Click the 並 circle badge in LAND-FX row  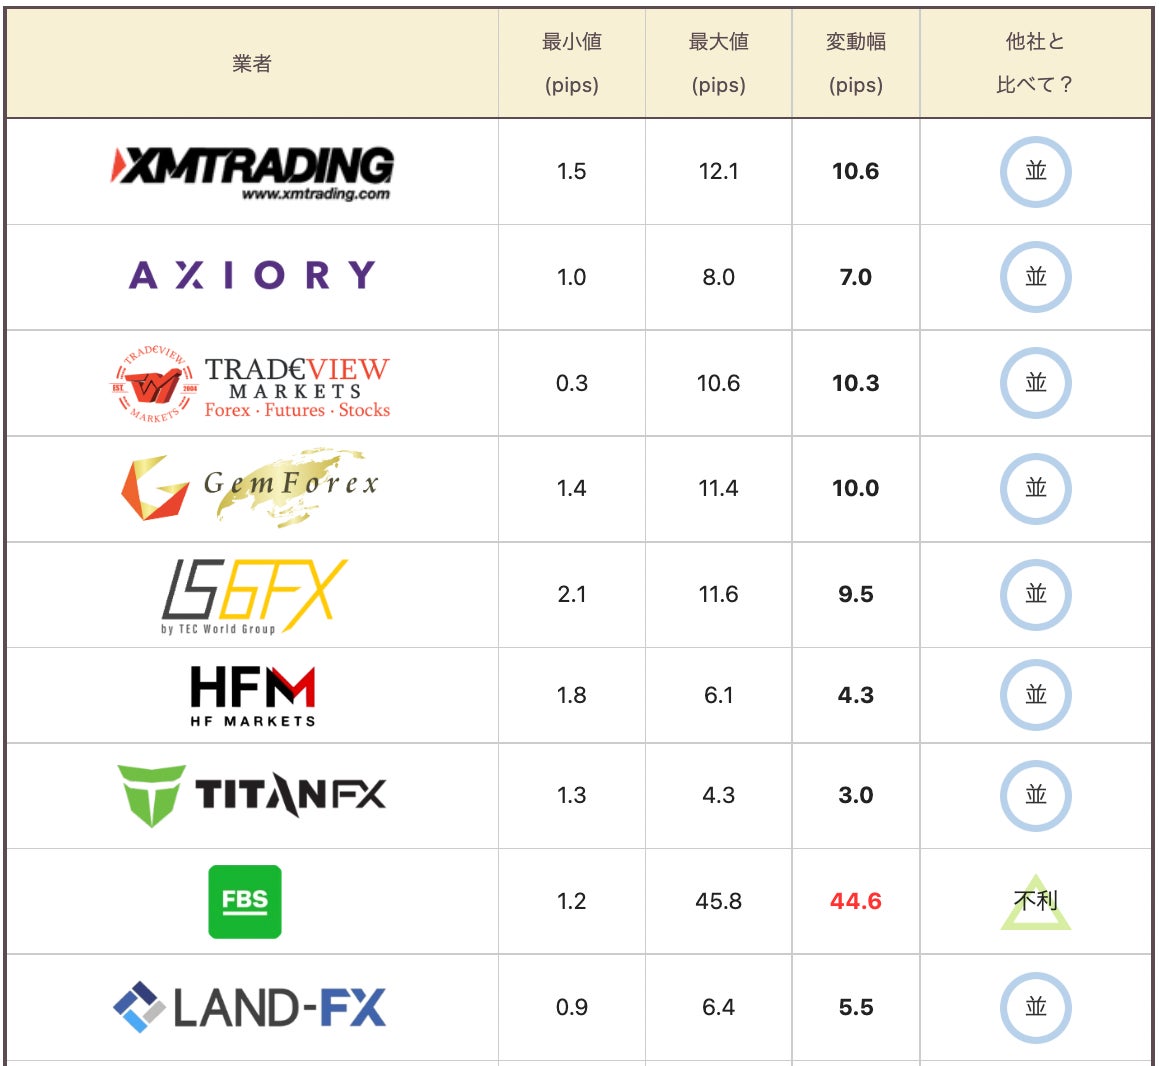click(x=1036, y=1007)
